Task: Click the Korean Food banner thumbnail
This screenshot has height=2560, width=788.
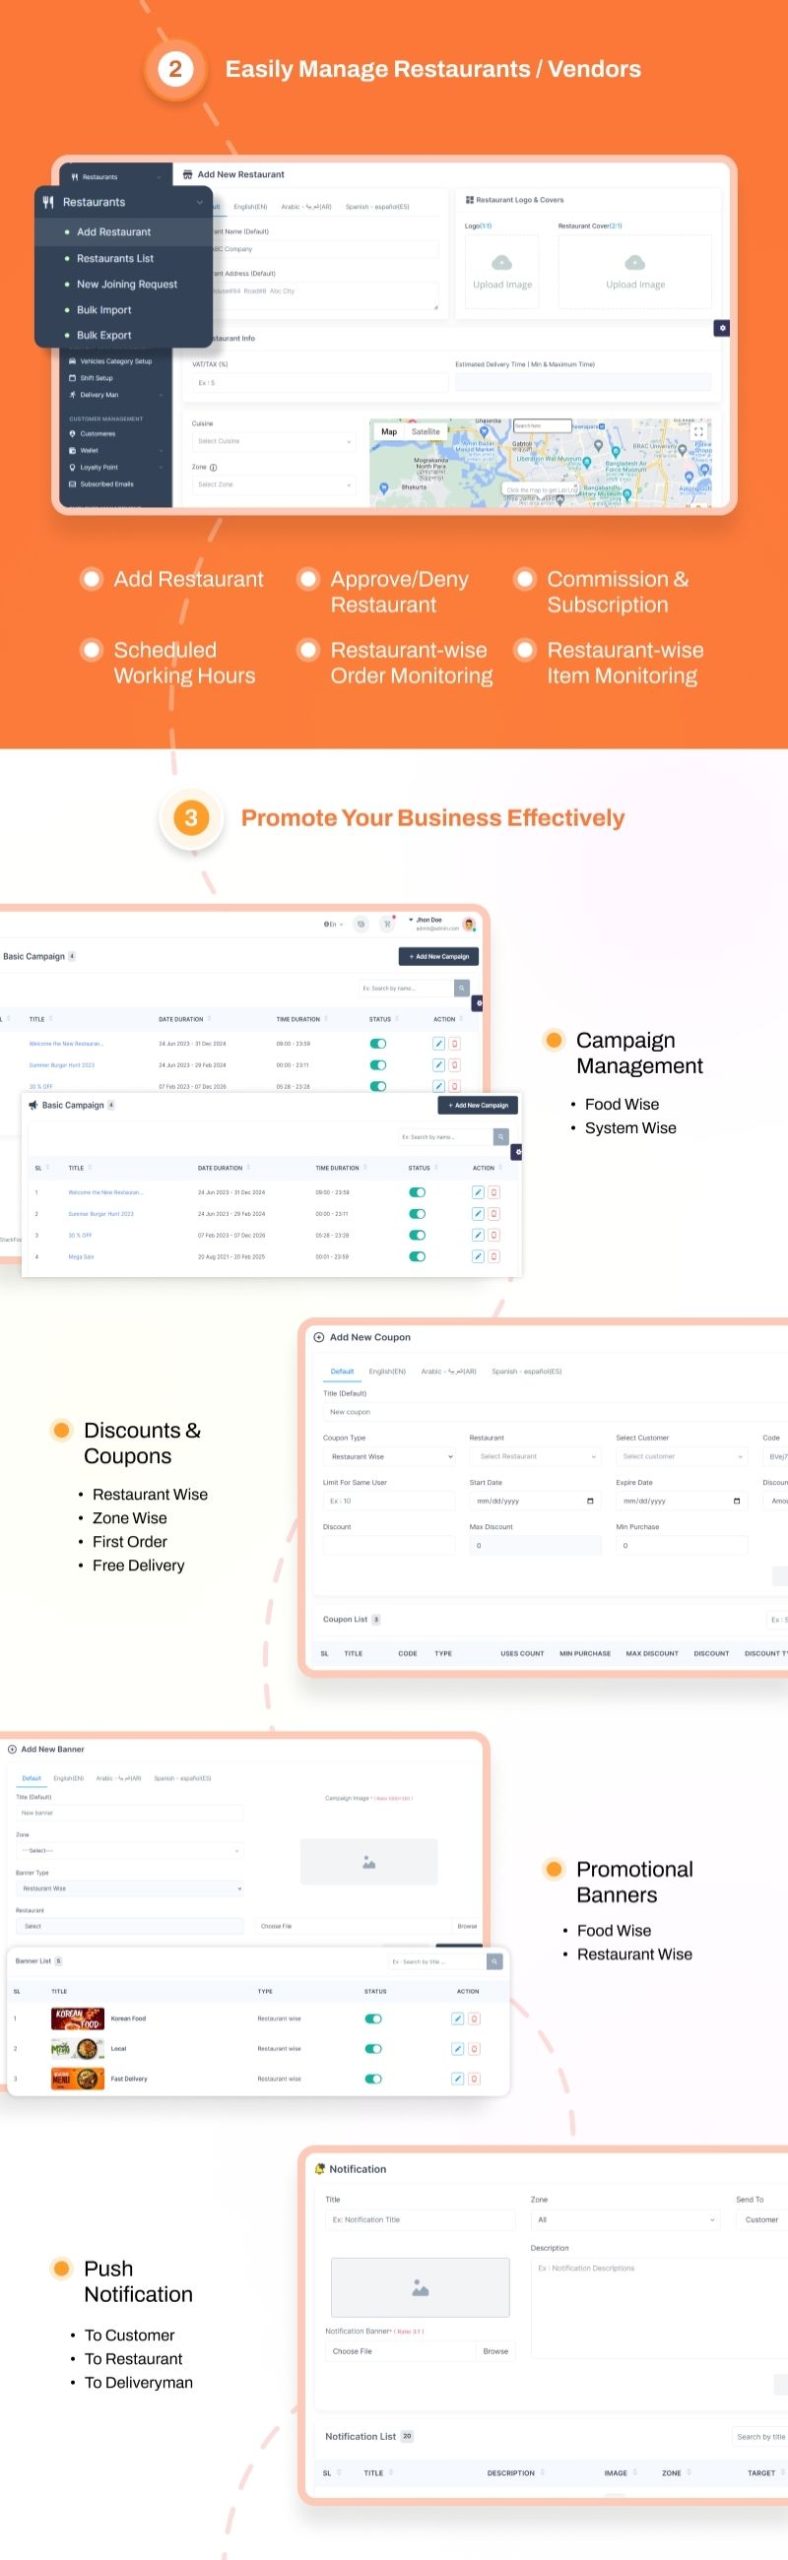Action: 78,2018
